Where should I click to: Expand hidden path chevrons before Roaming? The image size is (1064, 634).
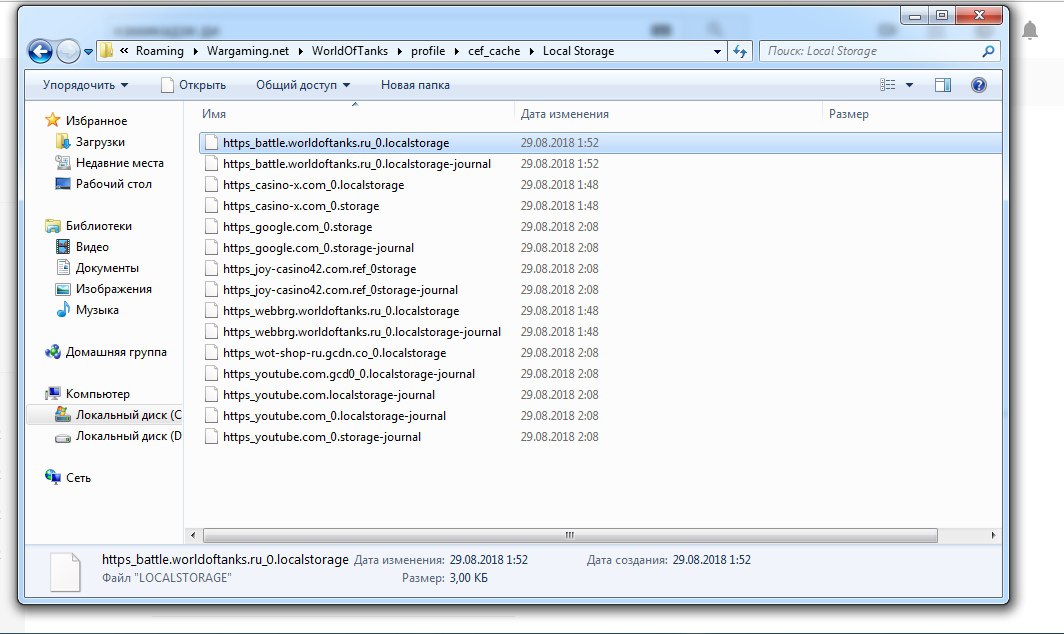124,51
